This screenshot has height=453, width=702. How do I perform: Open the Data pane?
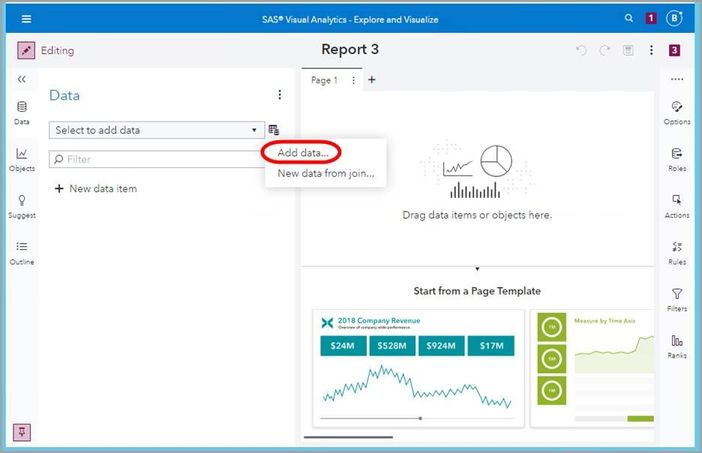pos(21,113)
